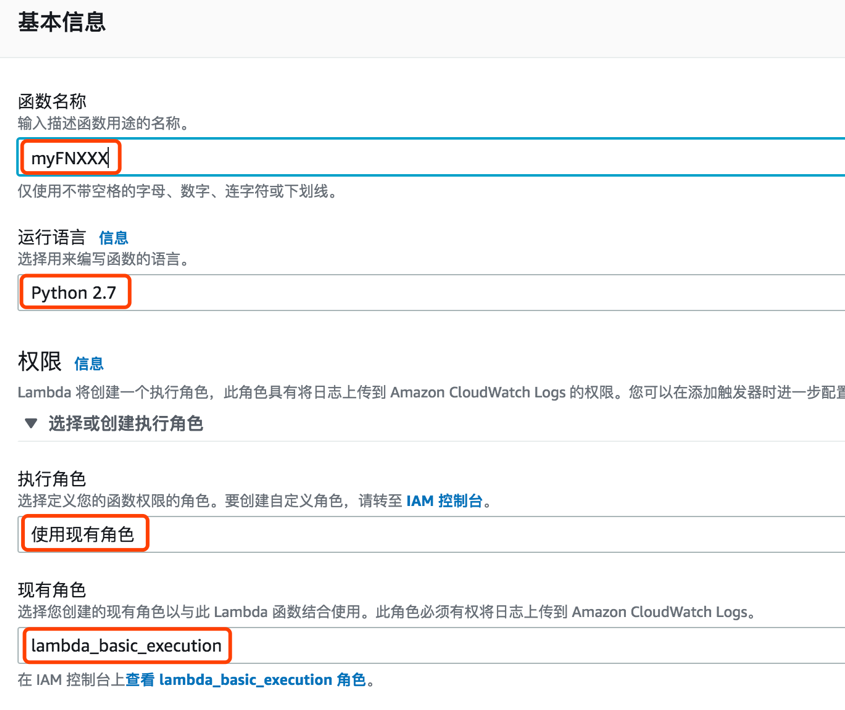Open the 信息 link next to 权限
Image resolution: width=845 pixels, height=710 pixels.
point(89,364)
